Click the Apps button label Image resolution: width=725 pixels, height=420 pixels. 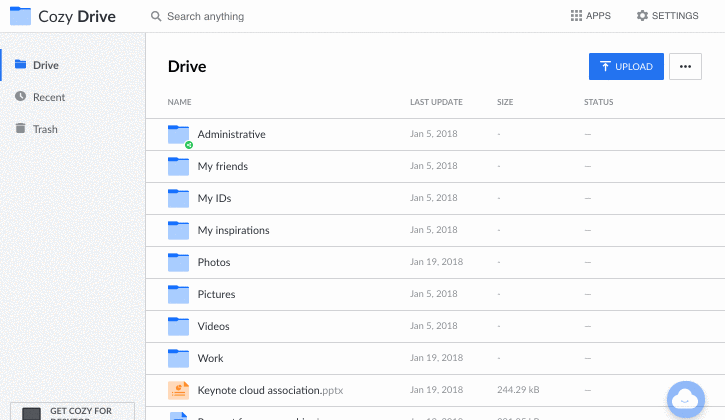click(598, 16)
